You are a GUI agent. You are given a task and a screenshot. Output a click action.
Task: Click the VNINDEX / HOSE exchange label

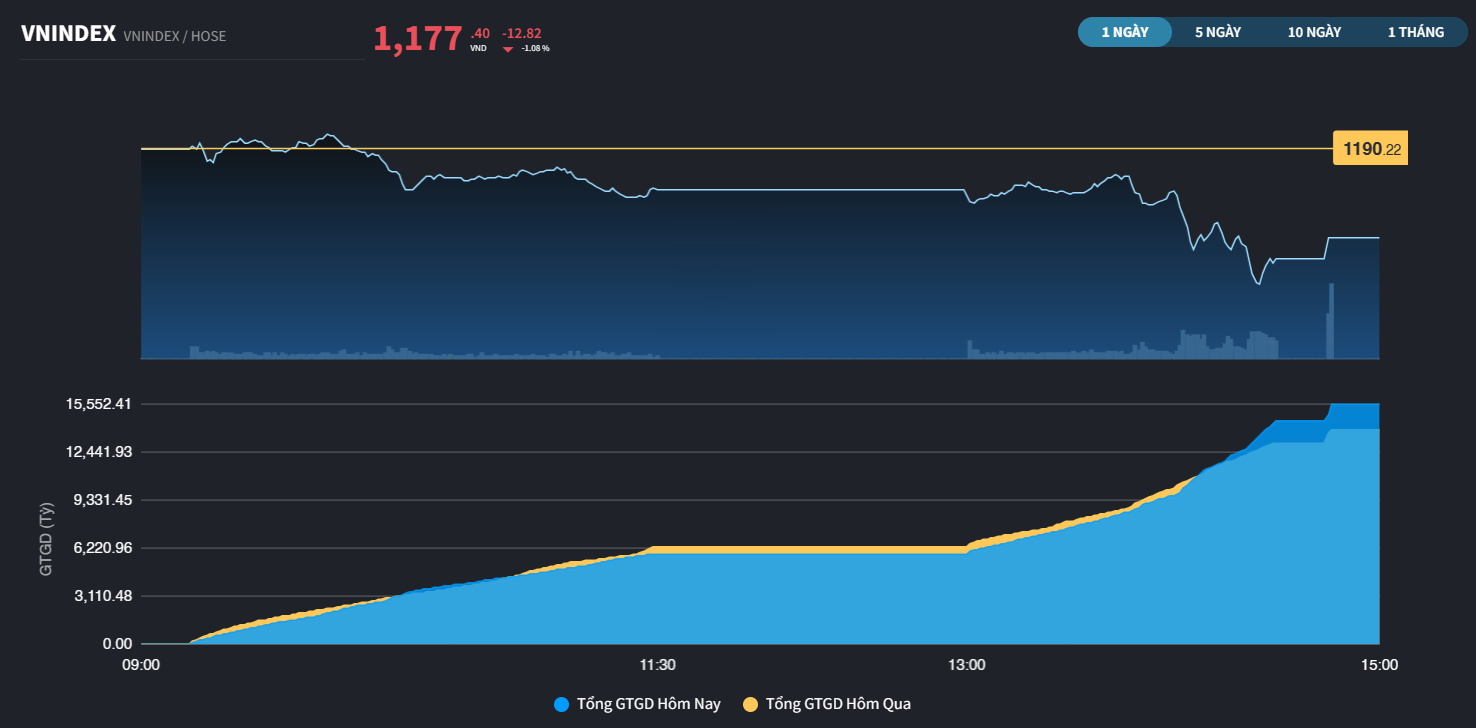pos(175,36)
